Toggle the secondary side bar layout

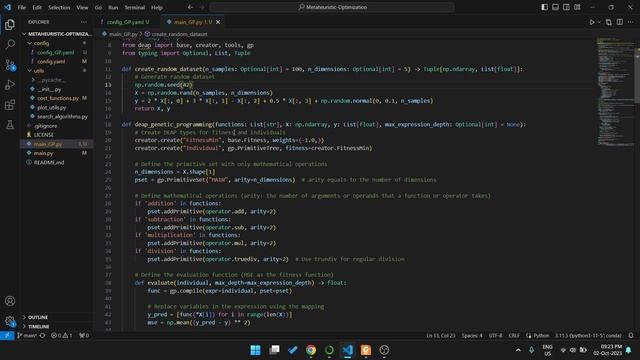coord(566,7)
